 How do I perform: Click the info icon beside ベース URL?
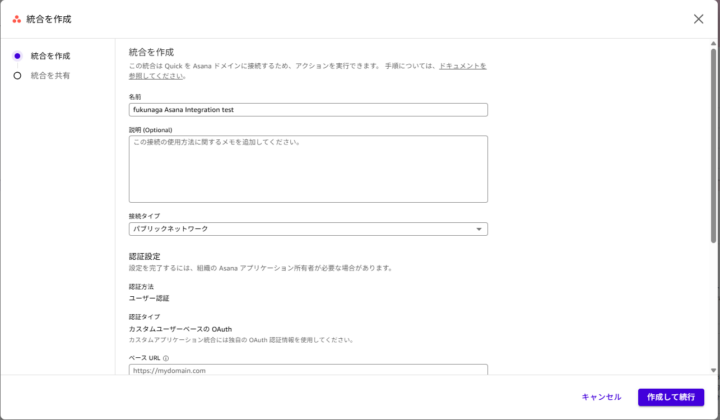point(166,357)
